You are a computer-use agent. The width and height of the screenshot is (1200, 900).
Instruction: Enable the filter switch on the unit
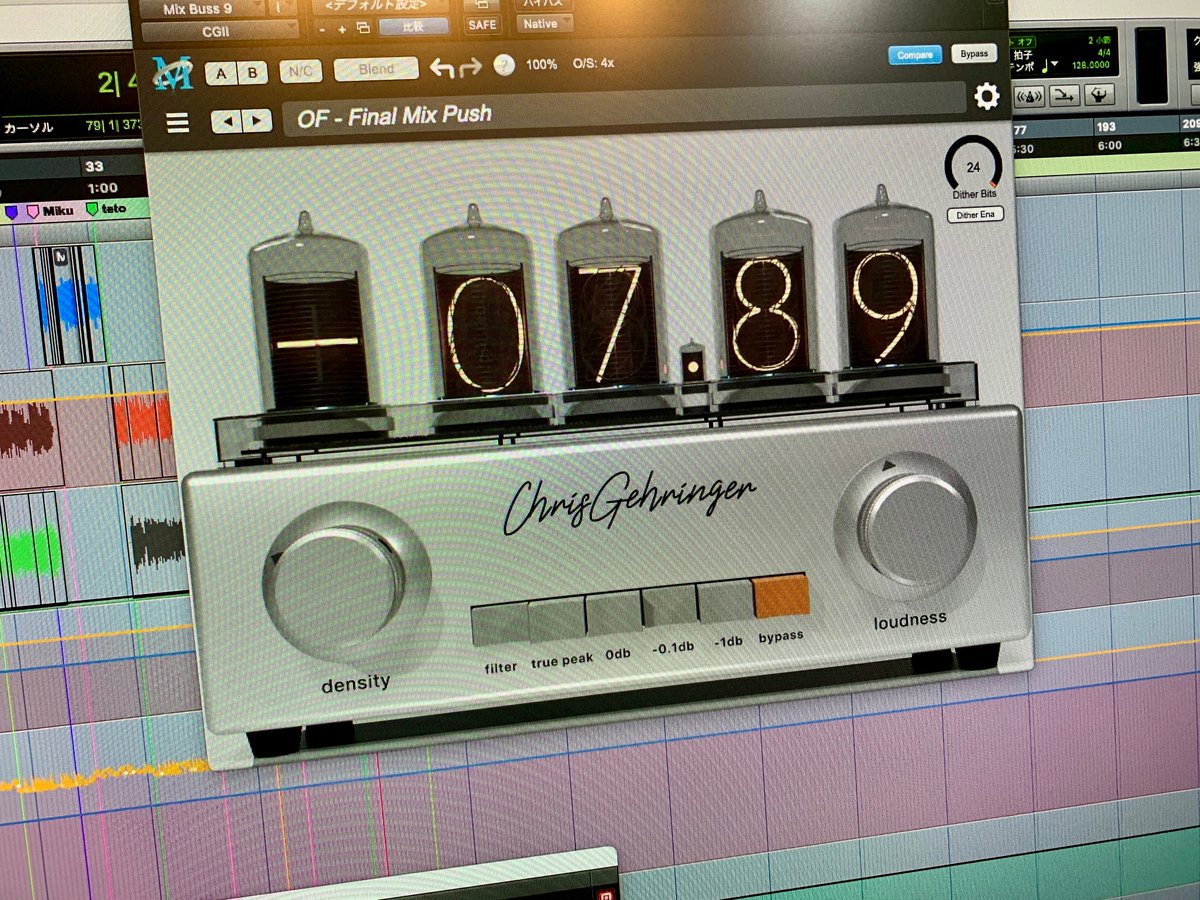(x=499, y=625)
